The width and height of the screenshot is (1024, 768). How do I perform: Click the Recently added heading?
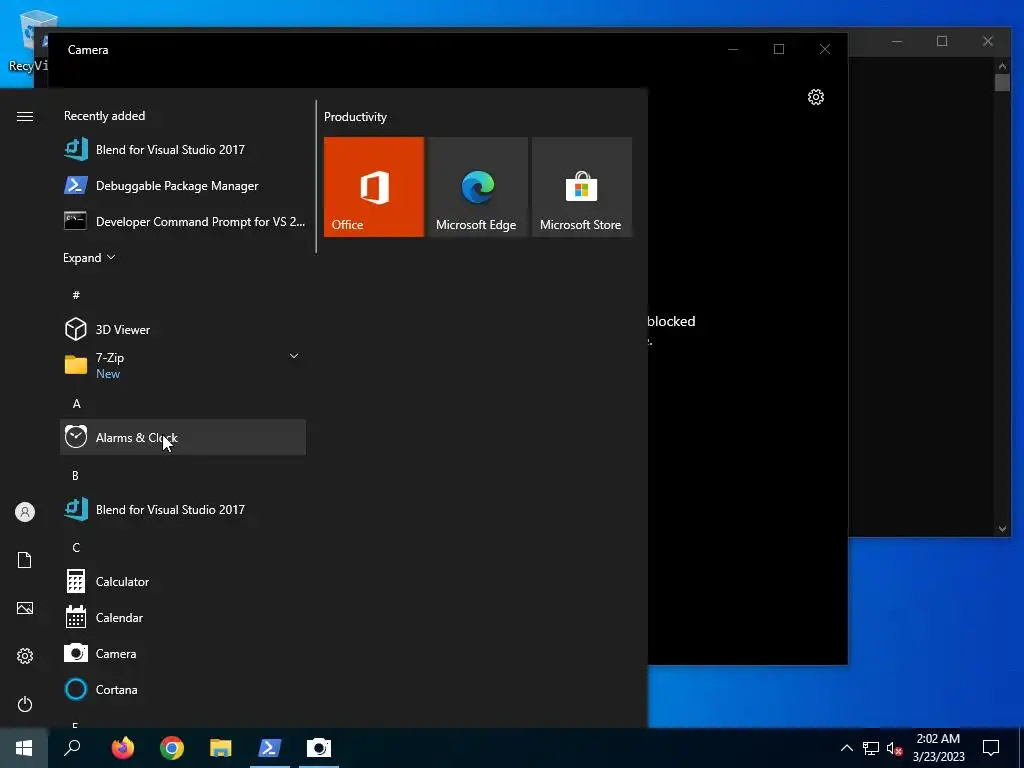(x=104, y=116)
